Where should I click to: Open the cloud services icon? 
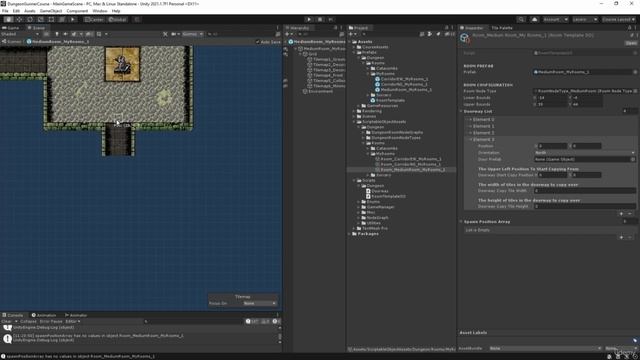(534, 19)
